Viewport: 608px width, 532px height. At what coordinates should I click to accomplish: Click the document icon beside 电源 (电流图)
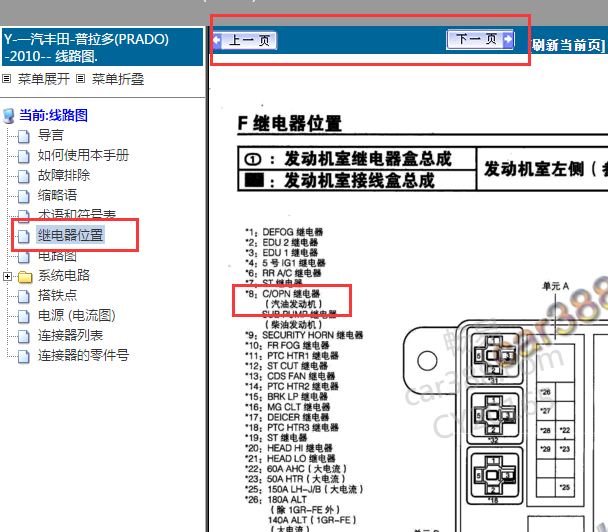[24, 316]
